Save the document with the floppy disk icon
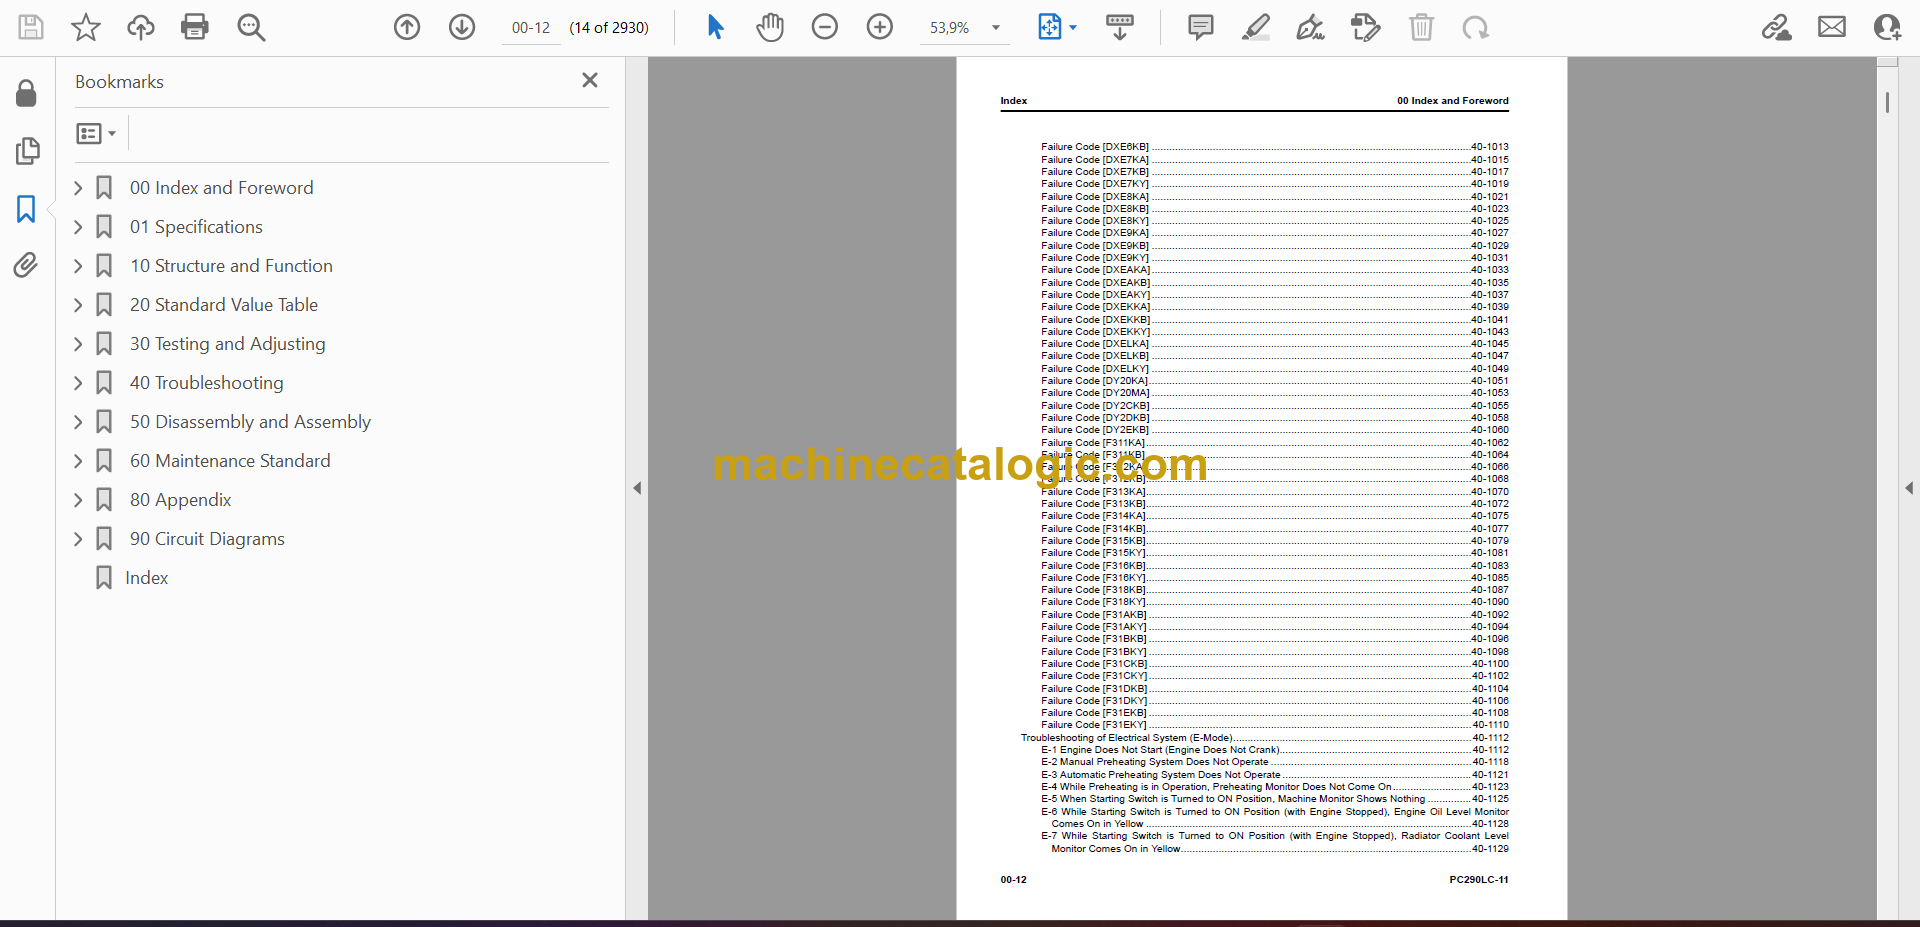This screenshot has height=927, width=1920. point(31,27)
